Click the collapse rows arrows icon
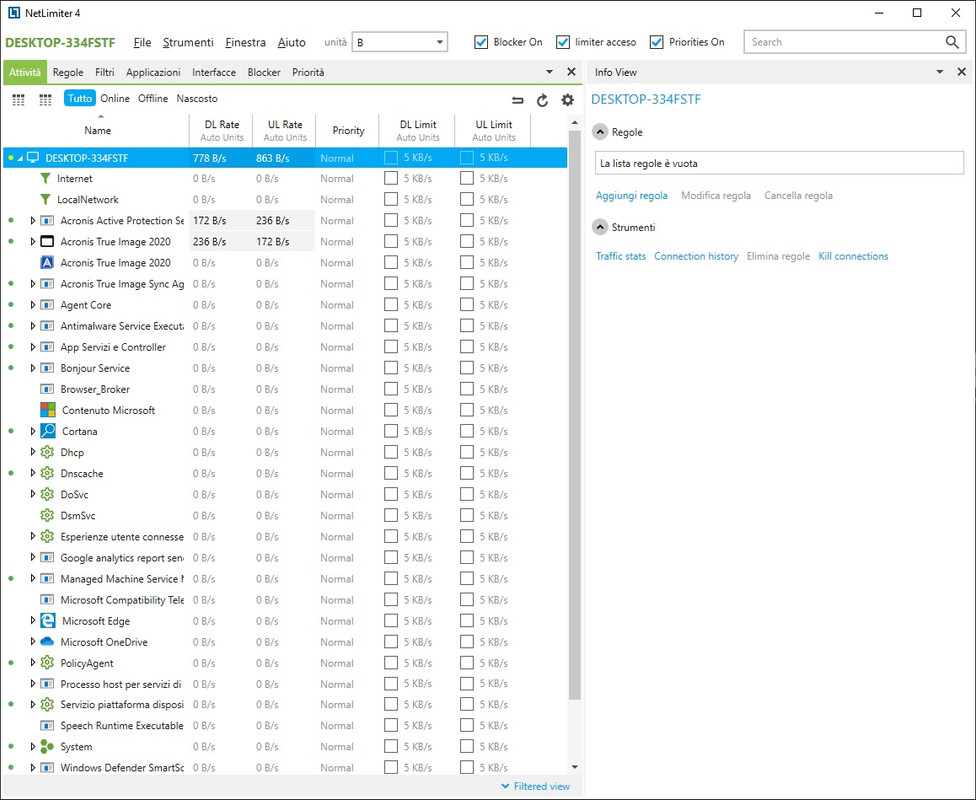Screen dimensions: 976x800 tap(517, 100)
